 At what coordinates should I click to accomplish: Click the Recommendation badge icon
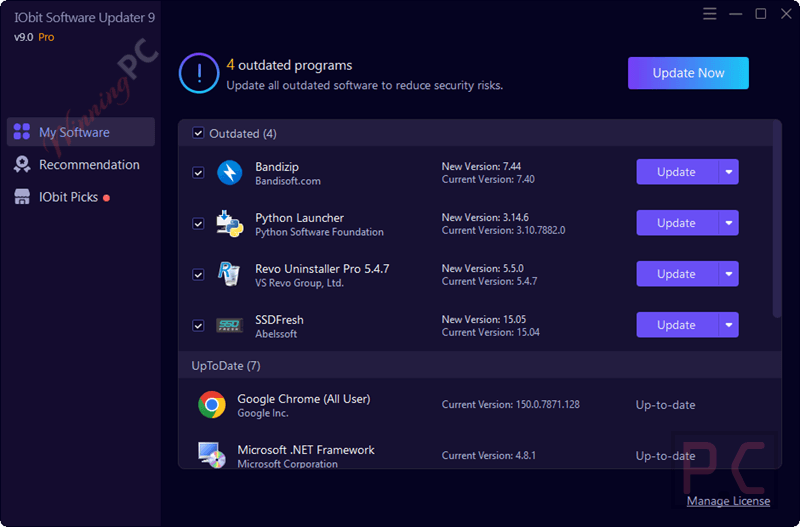pyautogui.click(x=21, y=164)
